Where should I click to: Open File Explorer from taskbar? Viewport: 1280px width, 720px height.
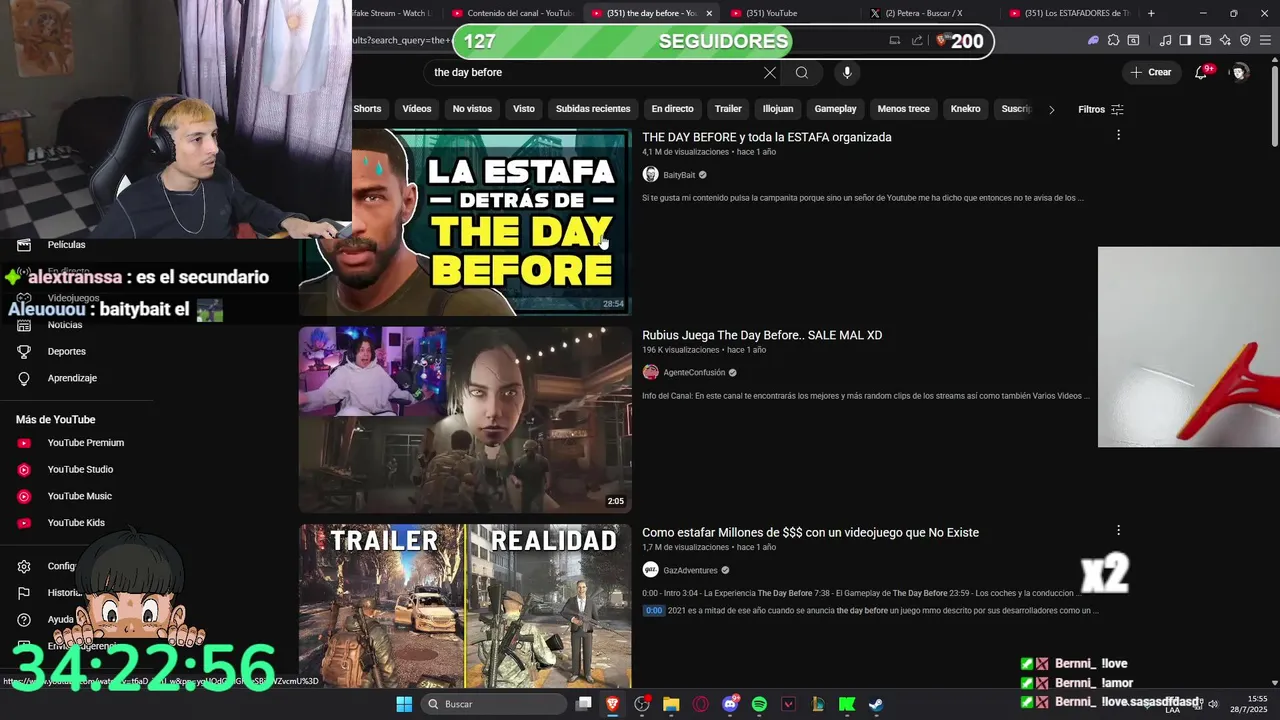tap(671, 704)
